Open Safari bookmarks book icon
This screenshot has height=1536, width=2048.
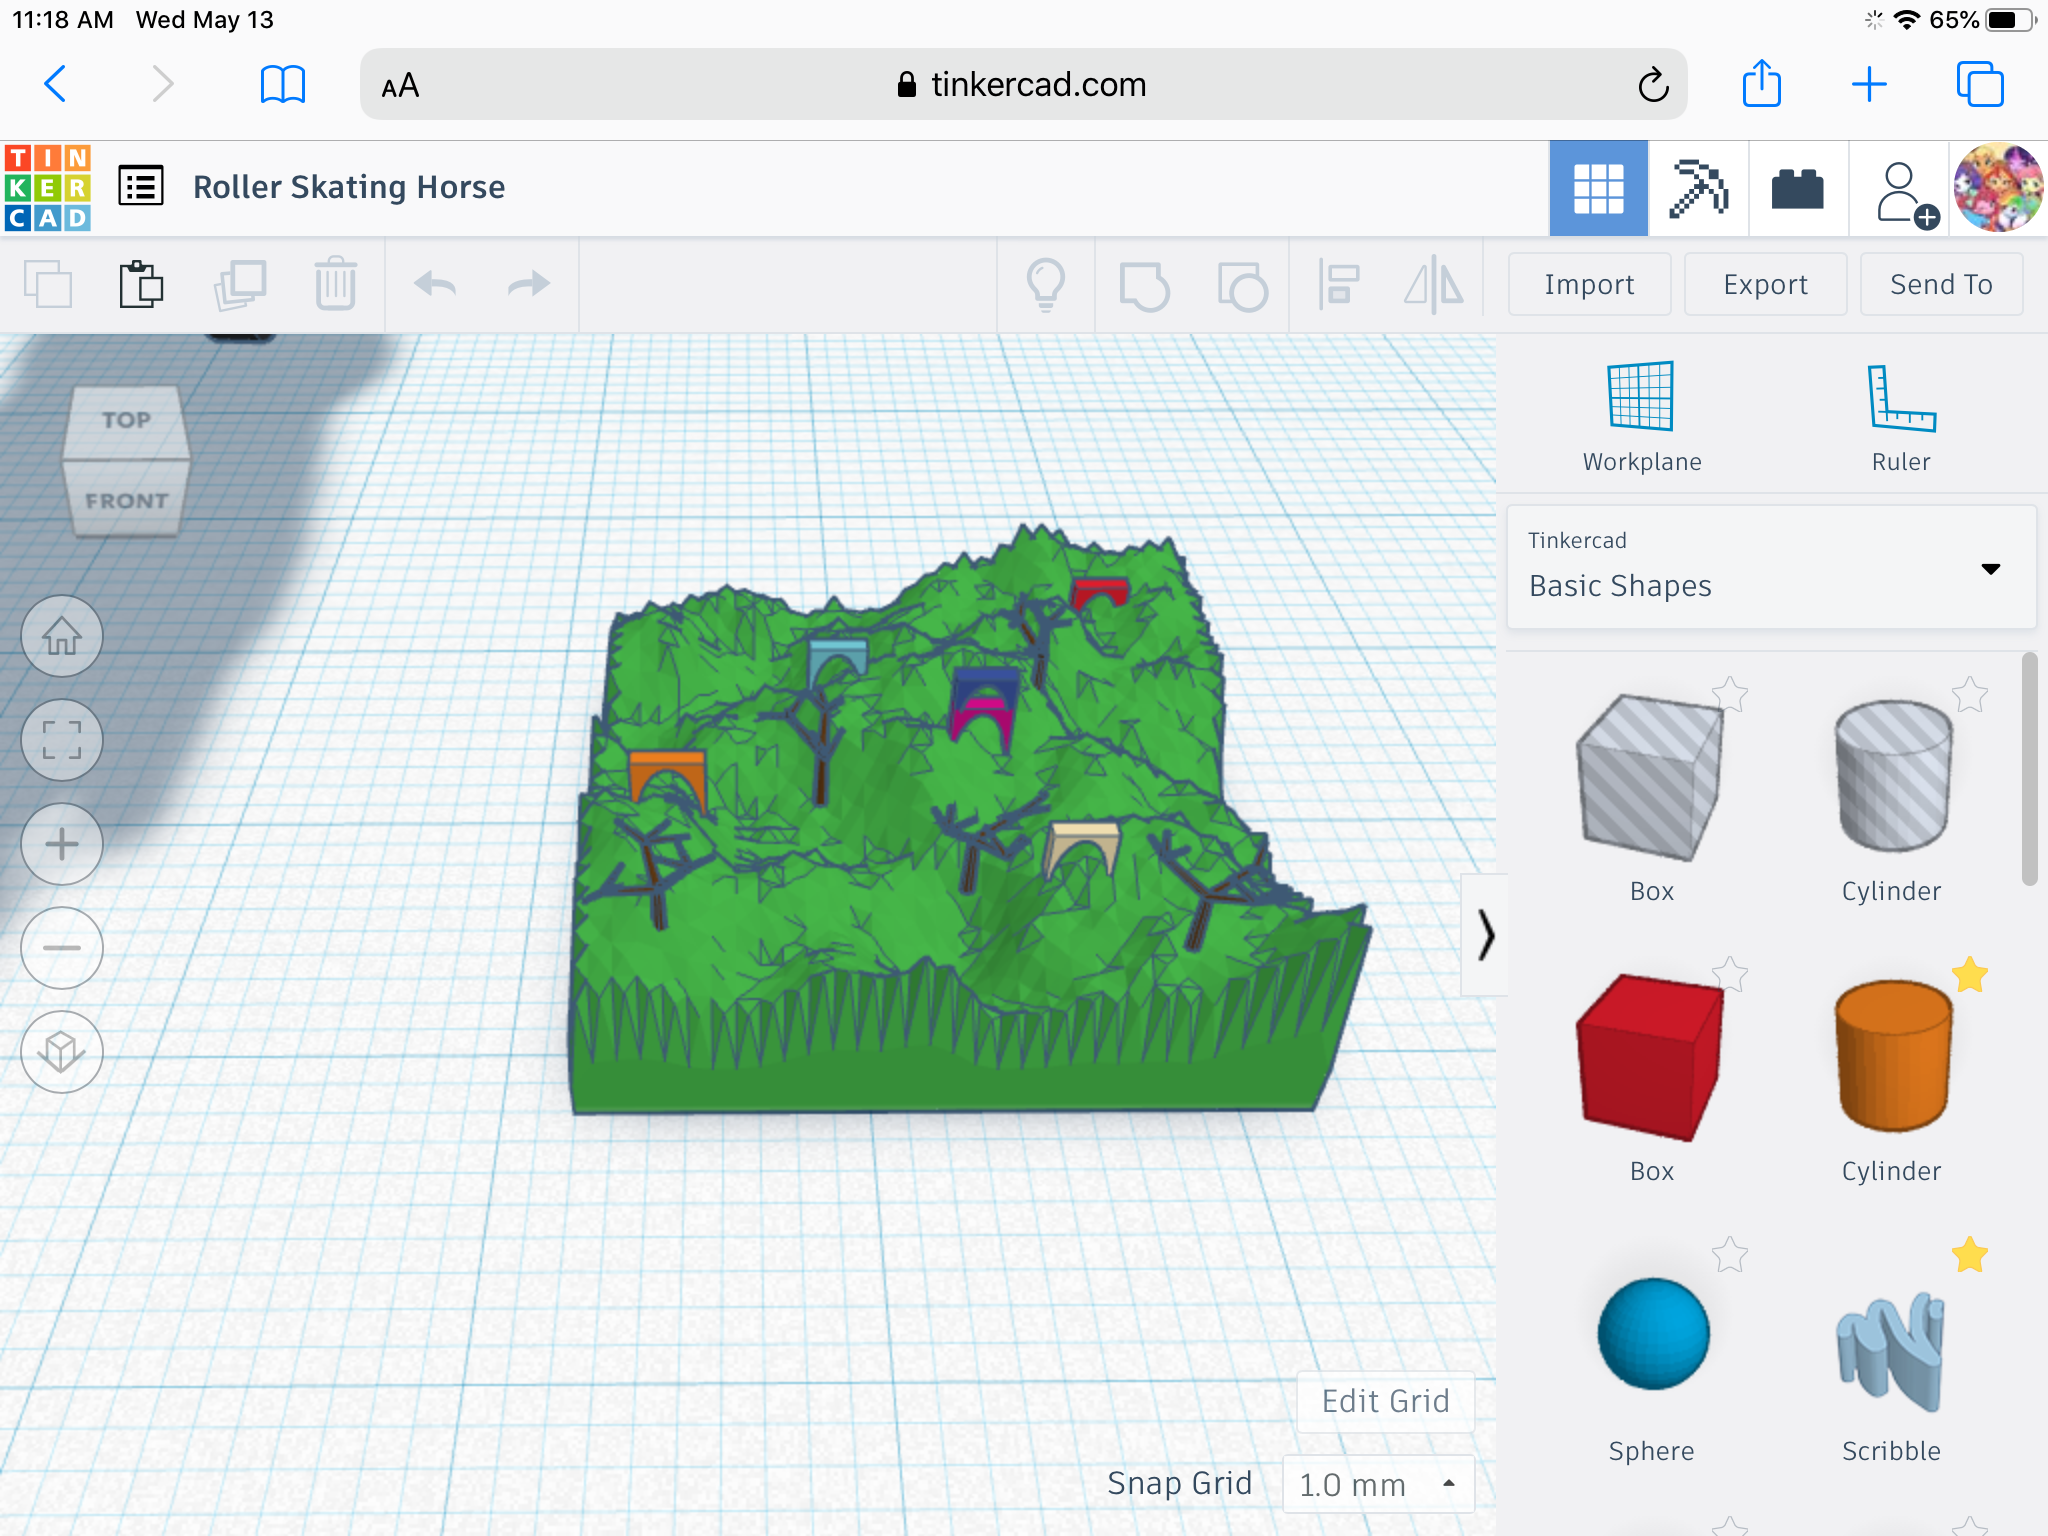[283, 84]
